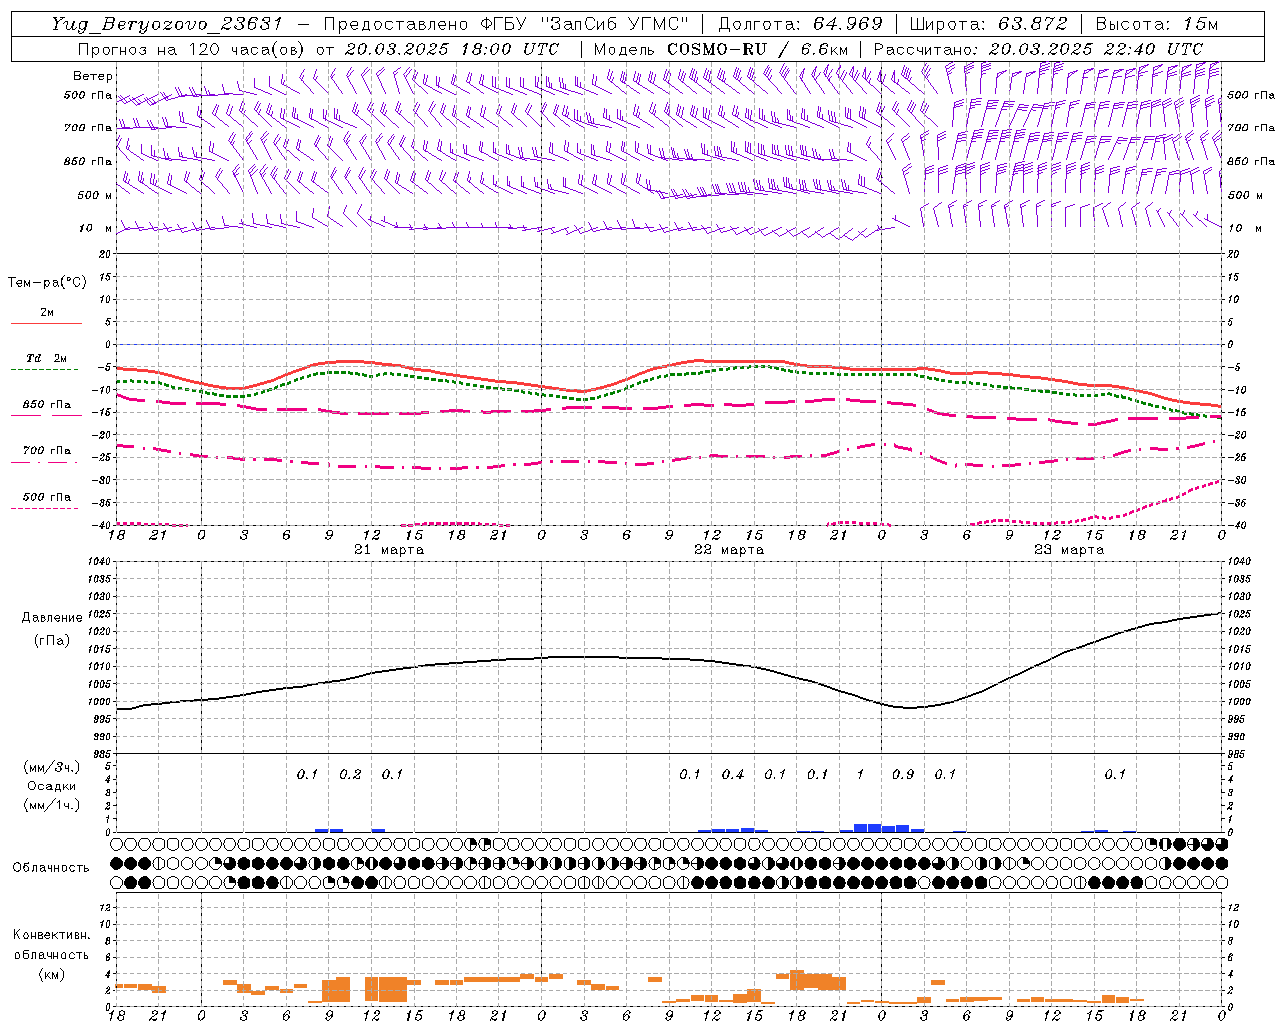Click the station title Yug_Beryozovo_23631
This screenshot has height=1024, width=1280.
167,24
